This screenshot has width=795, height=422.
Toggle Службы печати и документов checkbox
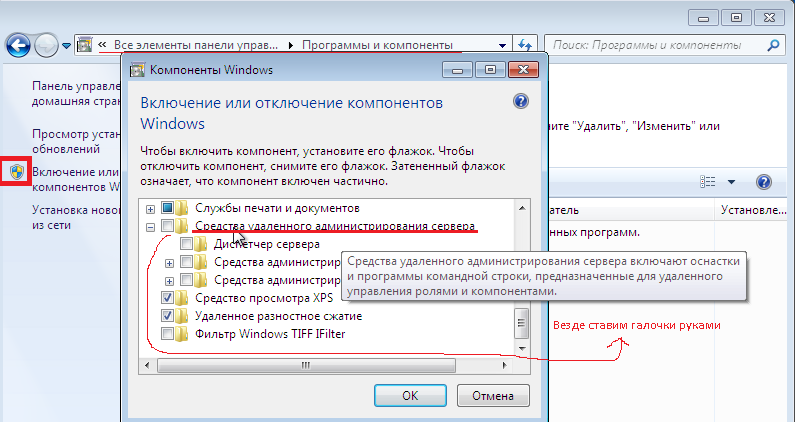[167, 207]
